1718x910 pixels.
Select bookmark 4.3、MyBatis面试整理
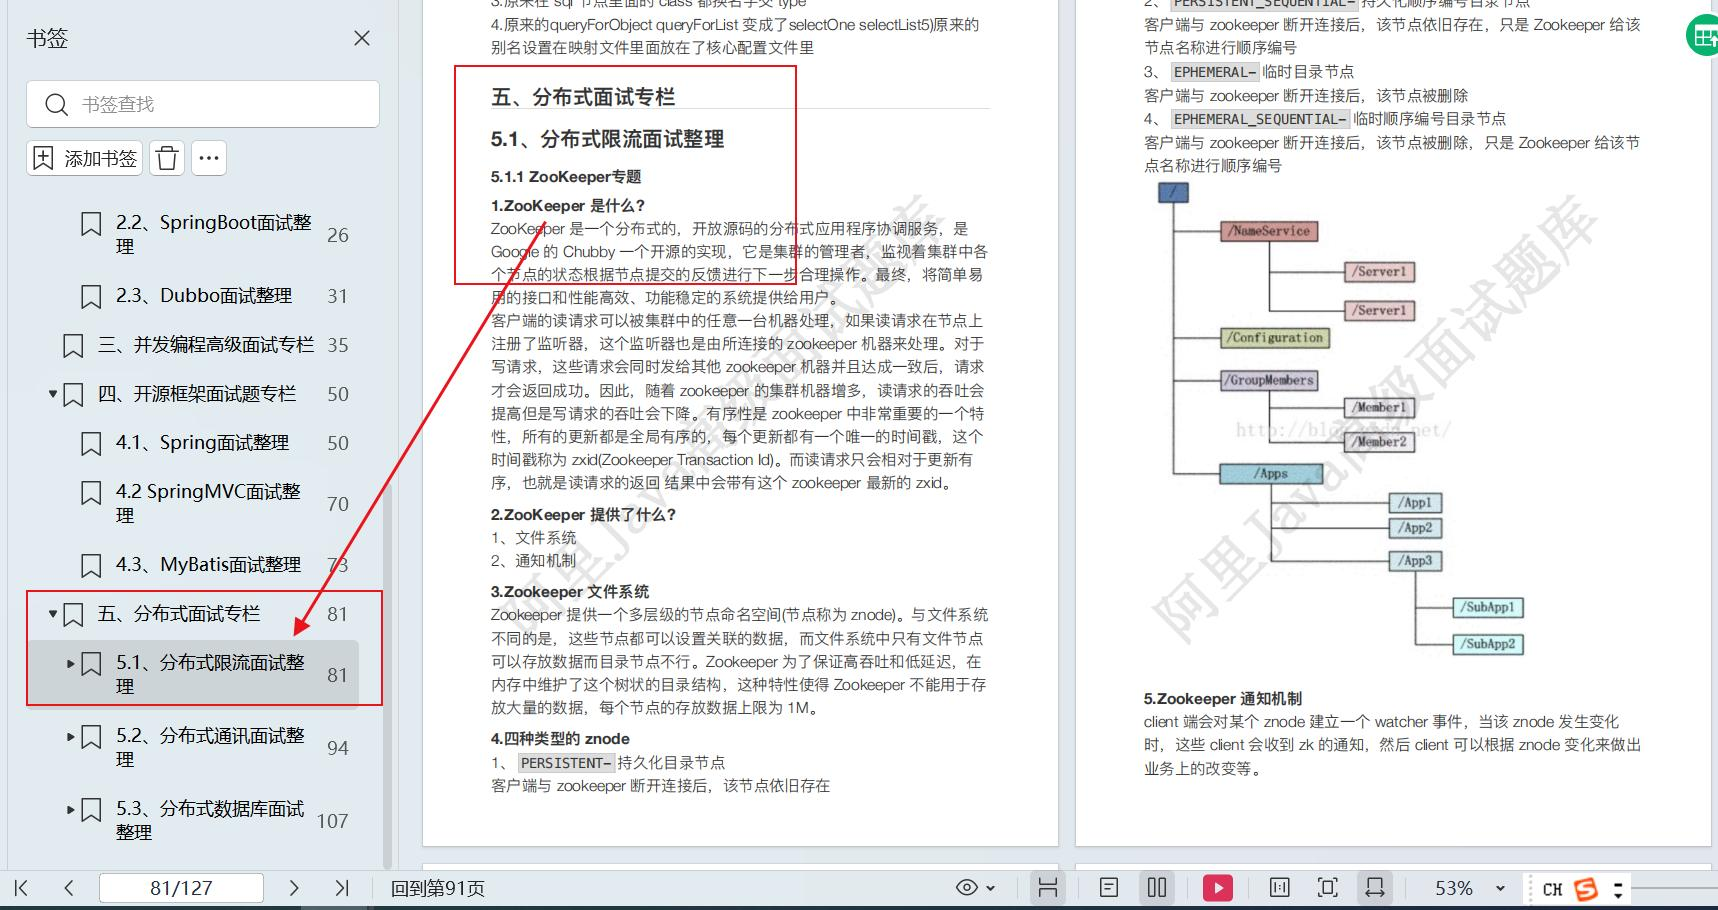click(208, 565)
